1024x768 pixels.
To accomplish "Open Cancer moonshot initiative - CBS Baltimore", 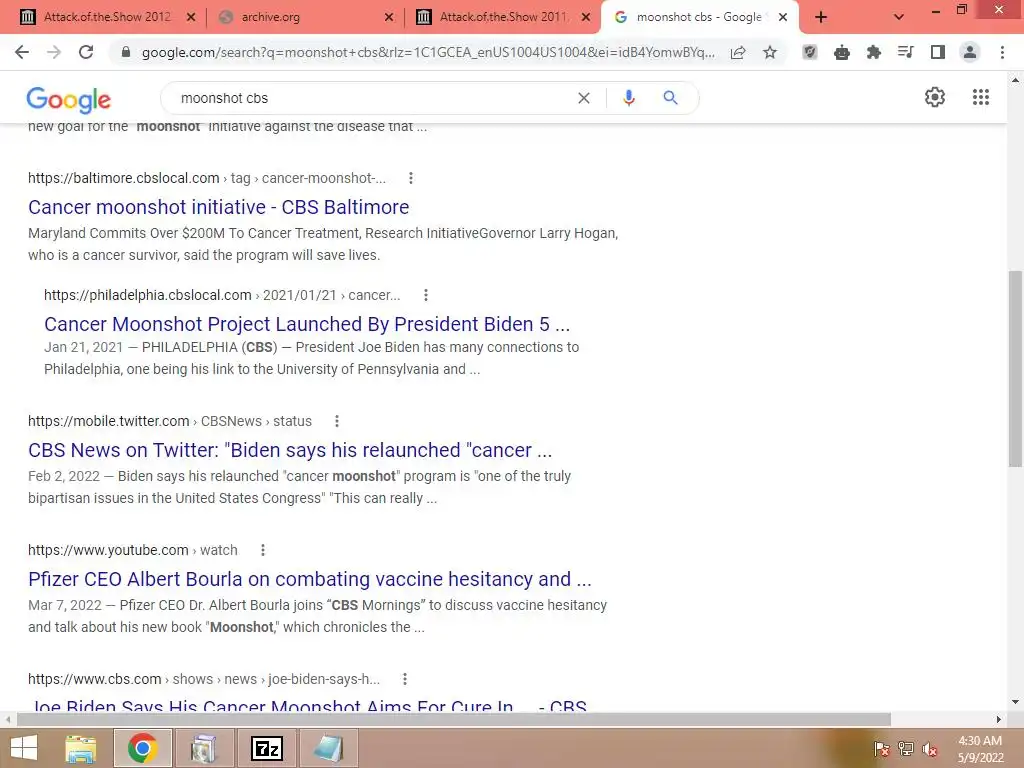I will click(218, 207).
